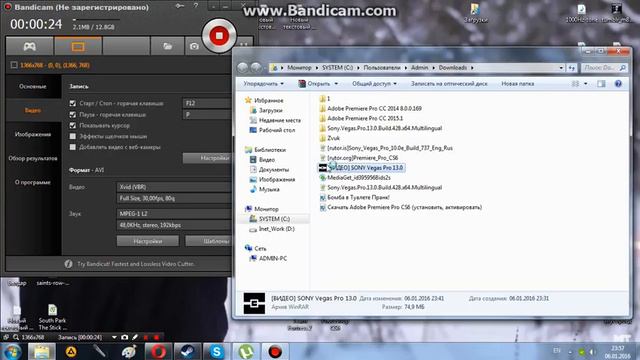Image resolution: width=640 pixels, height=360 pixels.
Task: Open uTorrent from the taskbar
Action: click(x=246, y=351)
